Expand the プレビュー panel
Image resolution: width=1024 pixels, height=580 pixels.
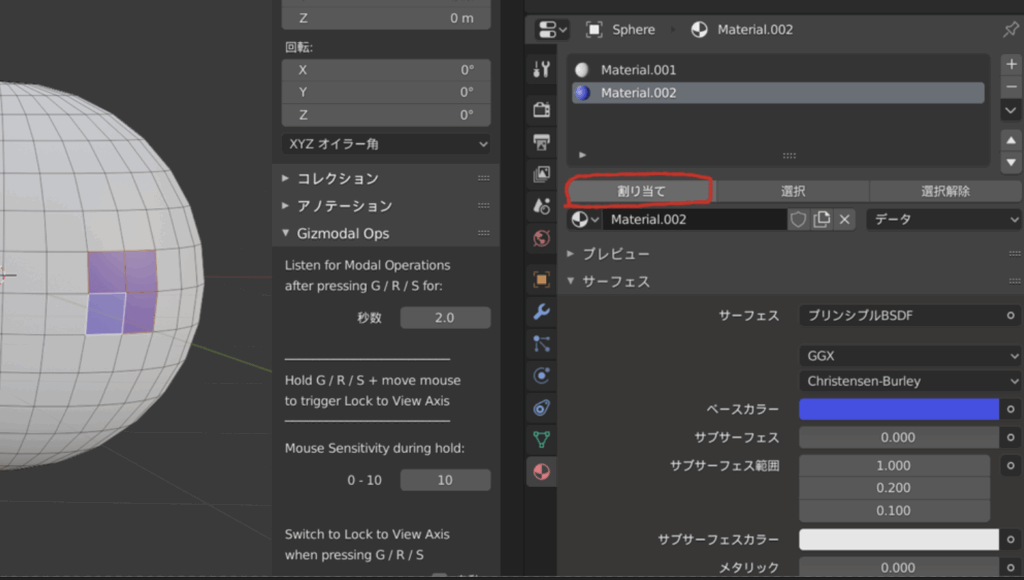click(615, 254)
